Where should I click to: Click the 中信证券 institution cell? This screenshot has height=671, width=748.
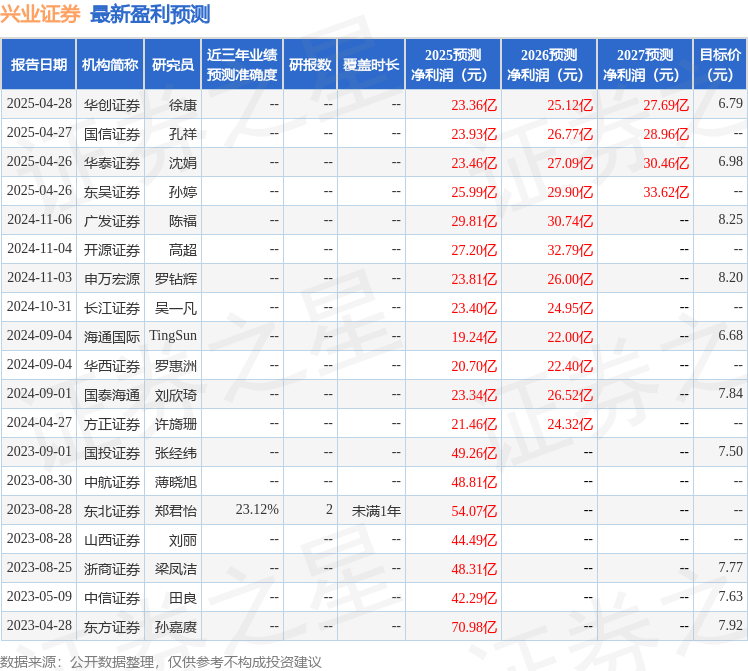(112, 598)
